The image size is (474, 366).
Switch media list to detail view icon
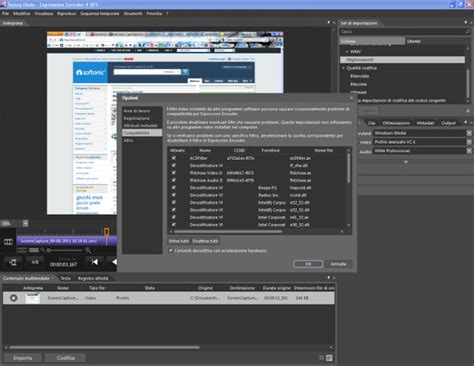329,358
